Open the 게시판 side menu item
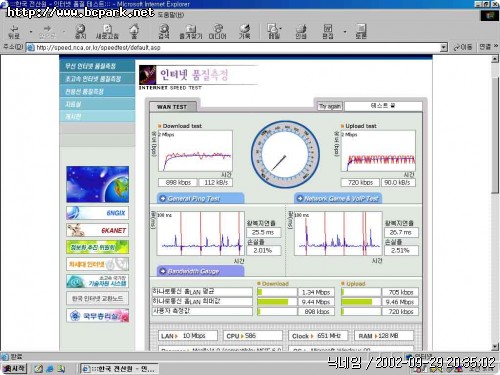 97,116
